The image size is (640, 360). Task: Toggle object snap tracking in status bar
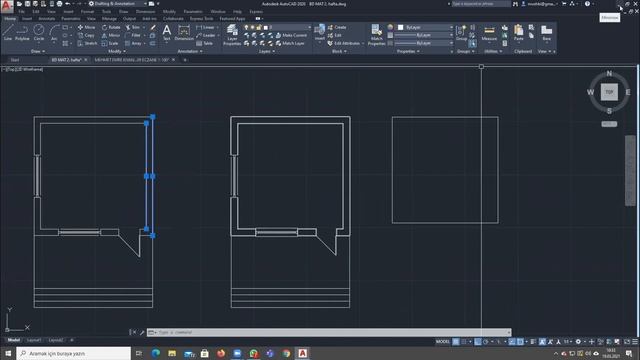pyautogui.click(x=512, y=342)
